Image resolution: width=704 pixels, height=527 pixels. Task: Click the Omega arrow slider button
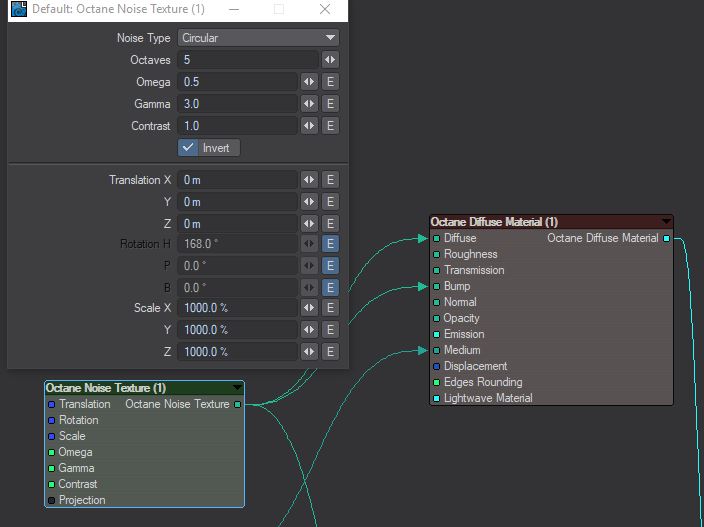click(309, 82)
